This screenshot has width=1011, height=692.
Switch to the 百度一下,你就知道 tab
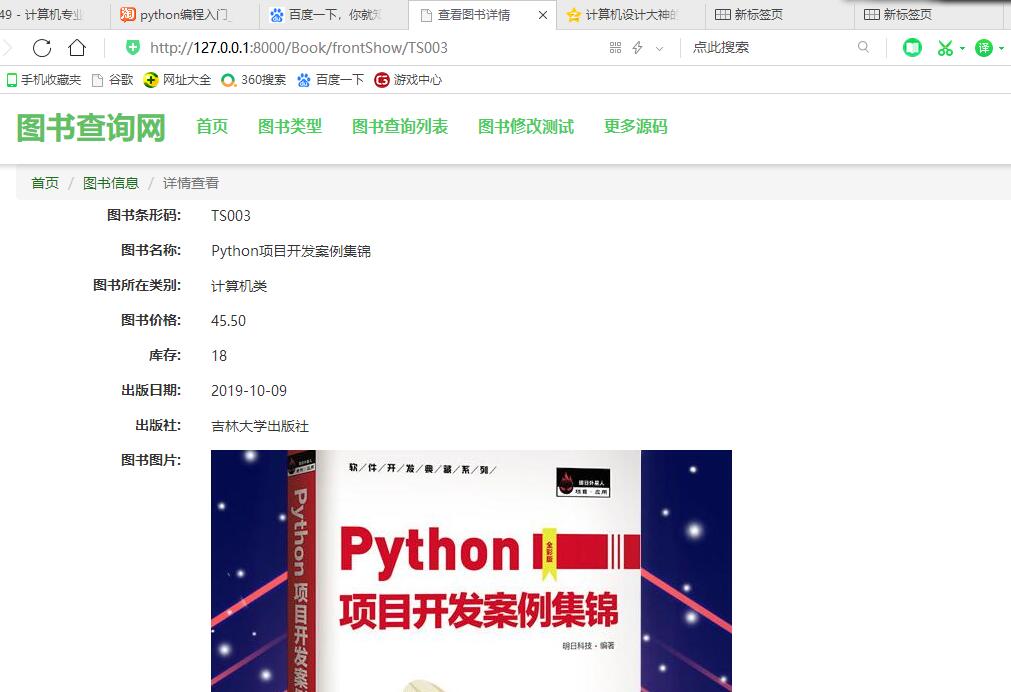click(334, 15)
